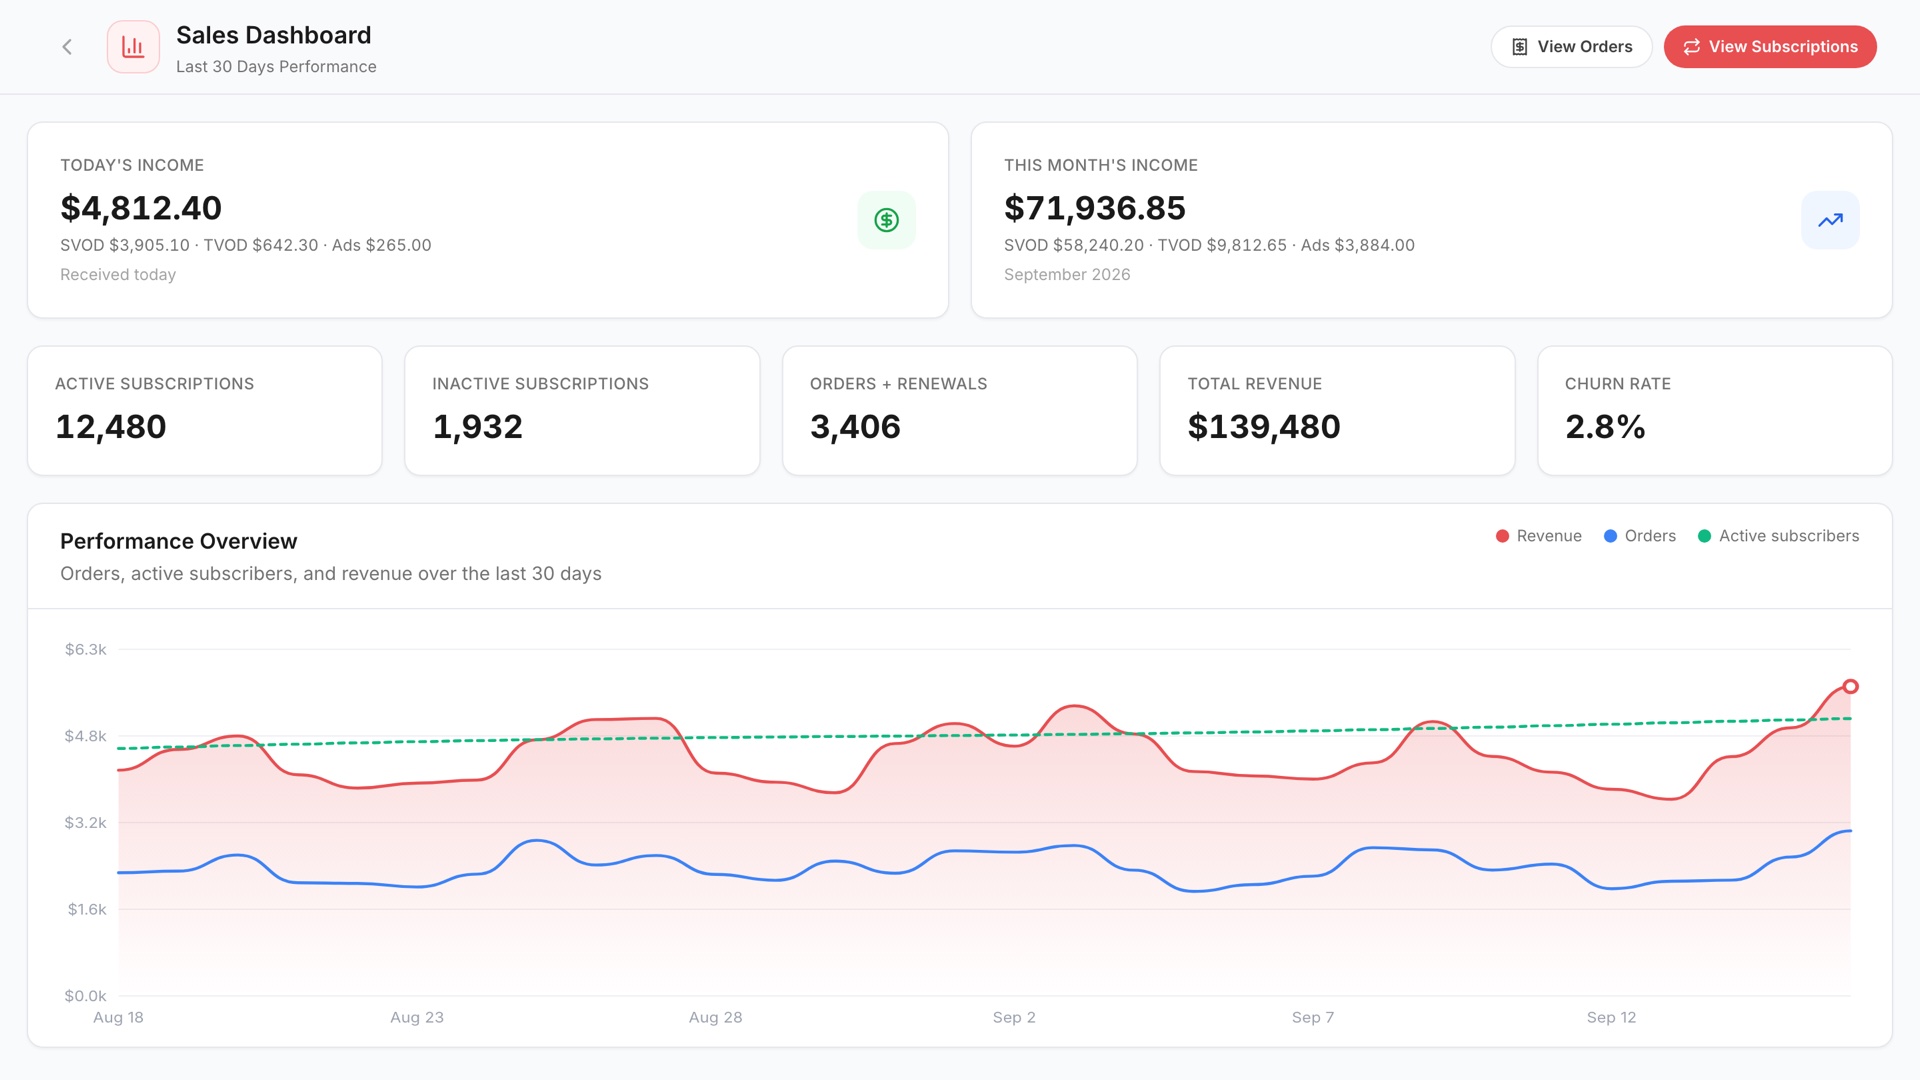Screen dimensions: 1920x1080
Task: Toggle the Revenue series in the legend
Action: click(1538, 536)
